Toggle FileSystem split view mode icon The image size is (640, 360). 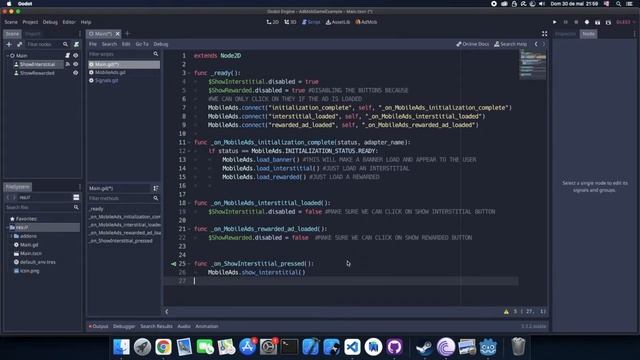point(76,197)
